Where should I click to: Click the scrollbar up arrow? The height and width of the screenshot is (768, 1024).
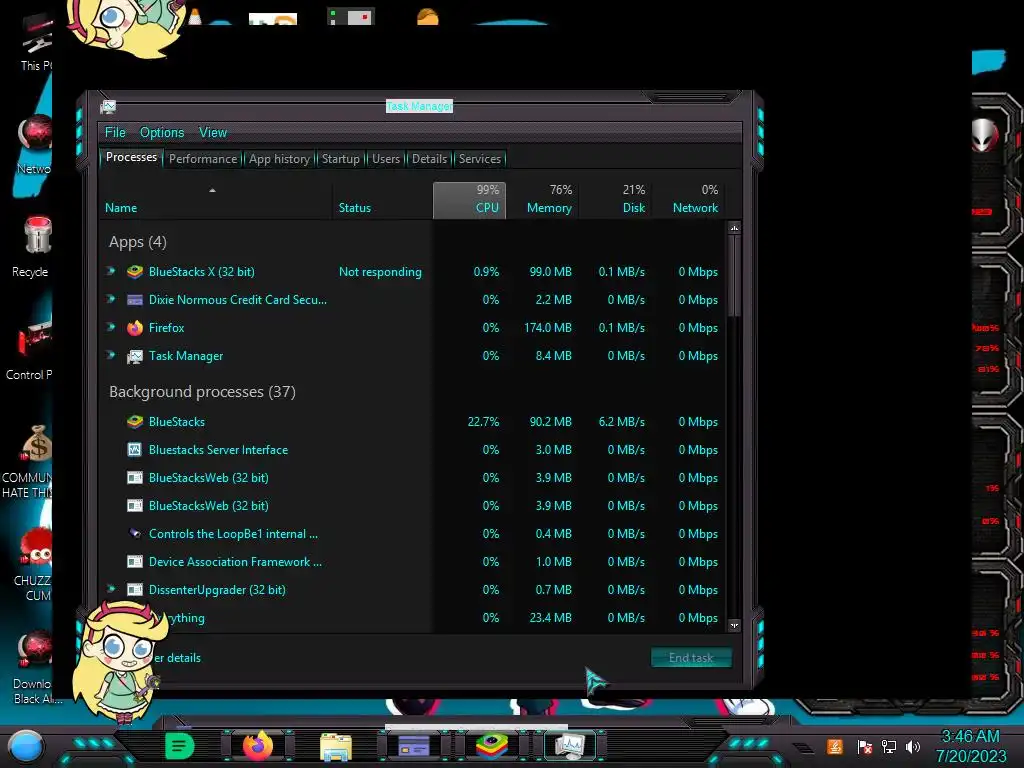point(735,228)
